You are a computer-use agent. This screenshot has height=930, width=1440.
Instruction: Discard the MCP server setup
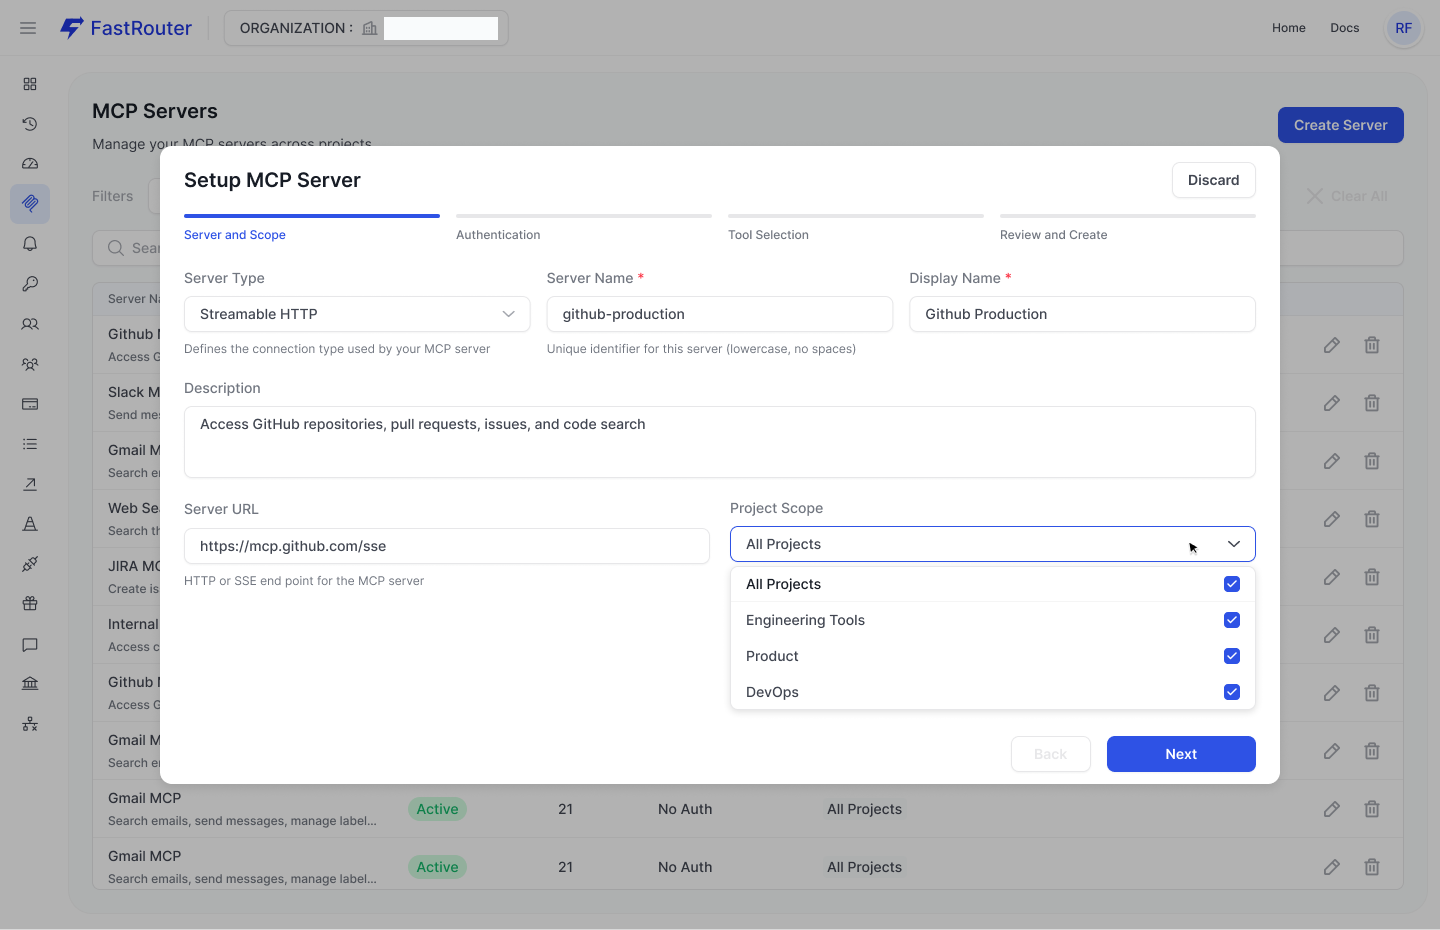(1213, 180)
